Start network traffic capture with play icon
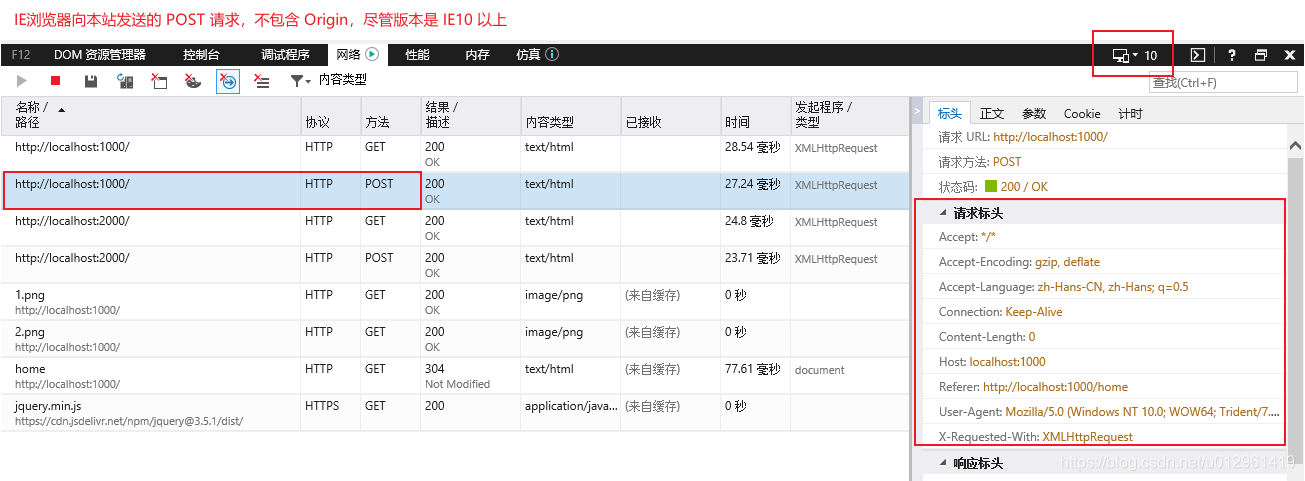Image resolution: width=1305 pixels, height=481 pixels. (22, 81)
